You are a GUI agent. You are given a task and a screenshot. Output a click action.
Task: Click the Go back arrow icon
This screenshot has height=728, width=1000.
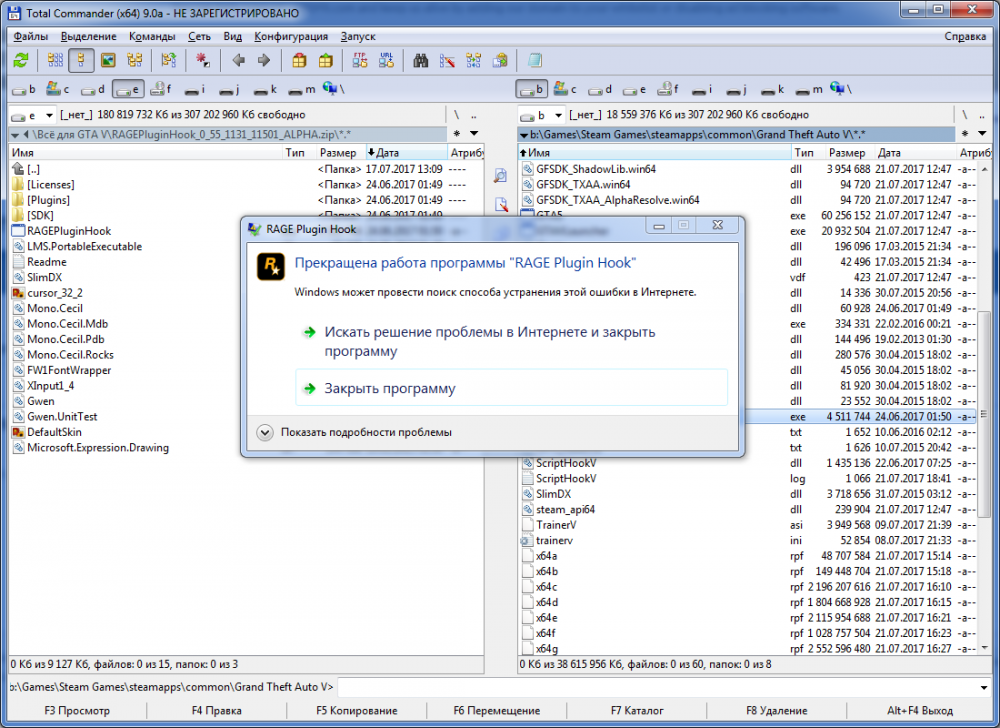[x=238, y=60]
